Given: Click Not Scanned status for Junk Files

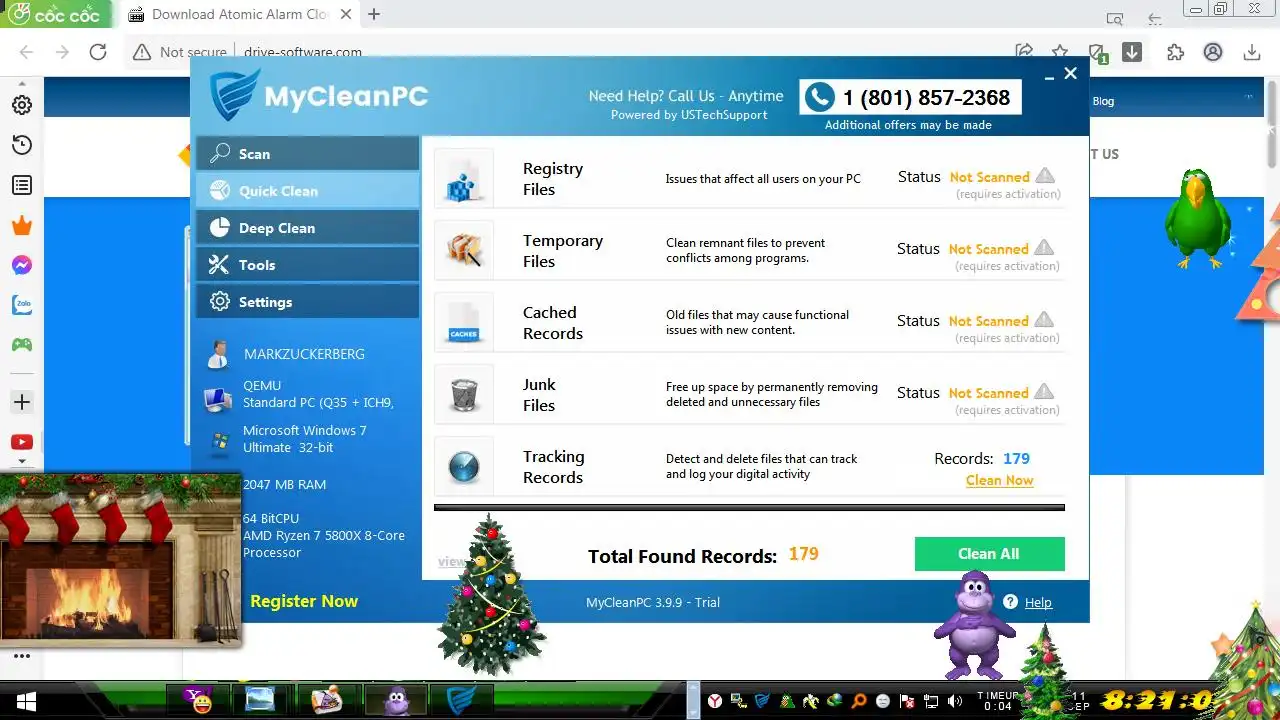Looking at the screenshot, I should (x=988, y=393).
